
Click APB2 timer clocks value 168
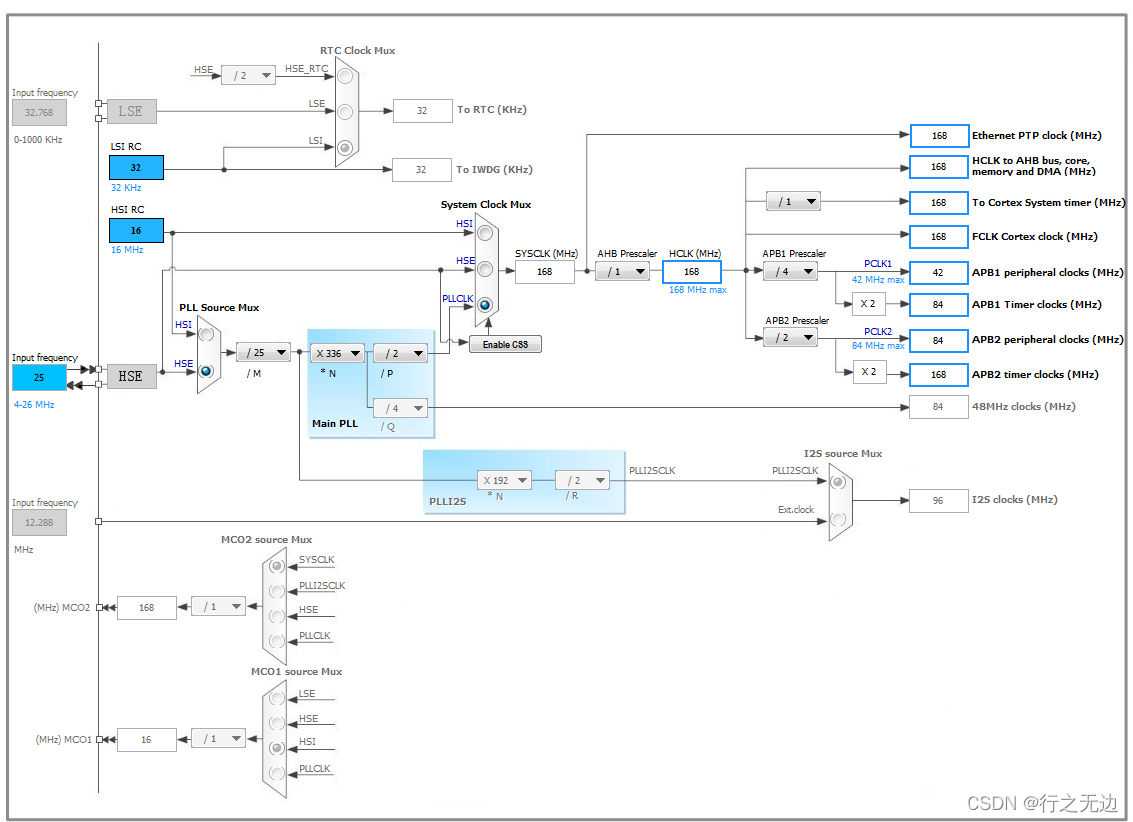[939, 375]
